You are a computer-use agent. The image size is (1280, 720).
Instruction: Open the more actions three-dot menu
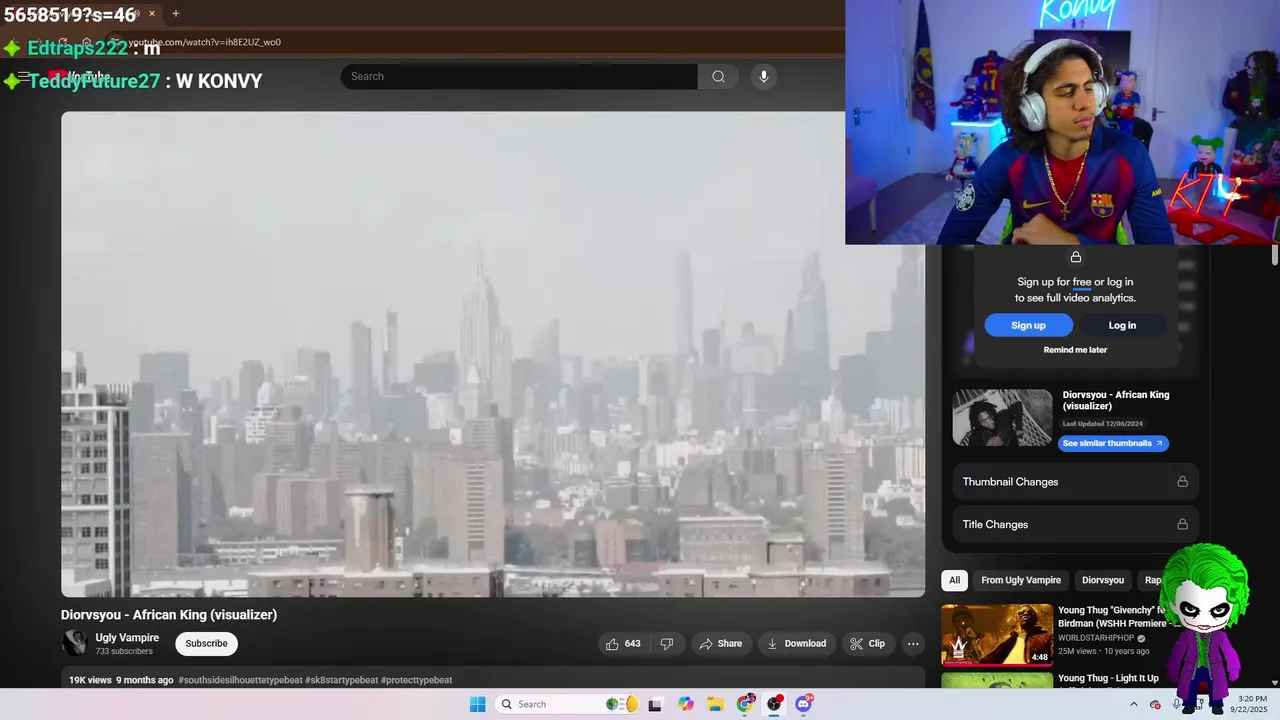pos(913,644)
